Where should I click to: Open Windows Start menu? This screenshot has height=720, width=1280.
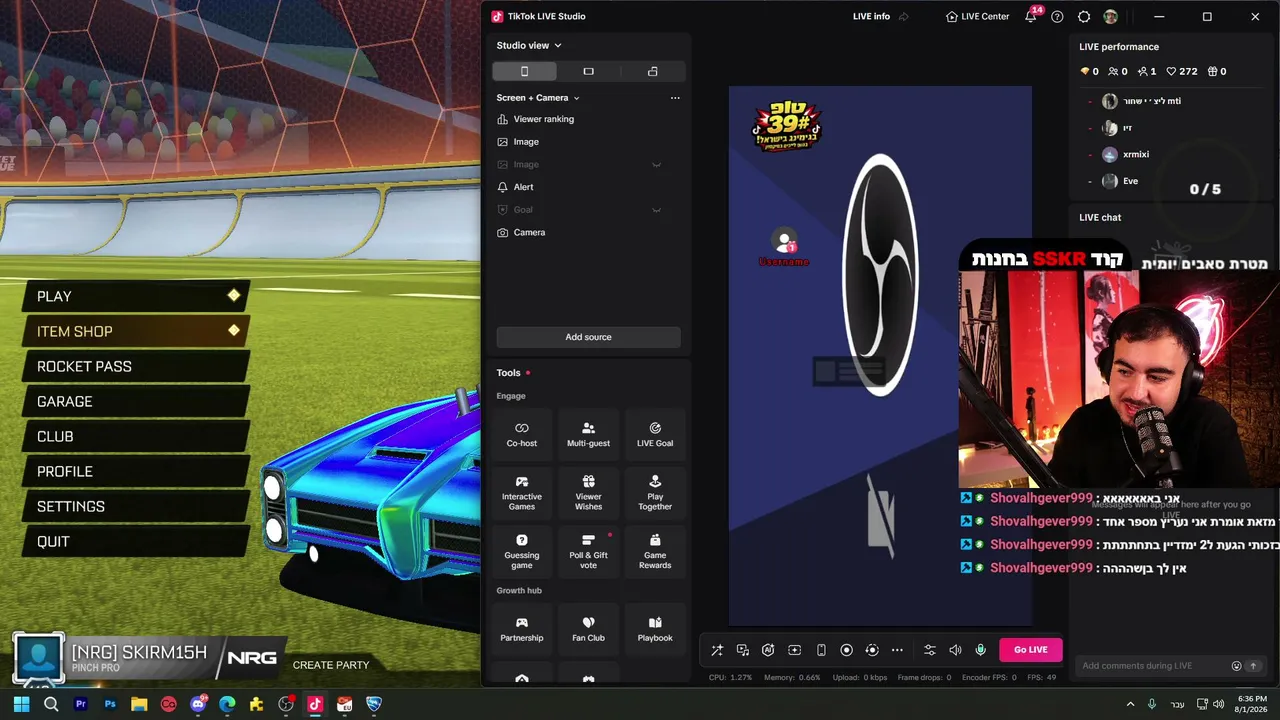tap(21, 704)
